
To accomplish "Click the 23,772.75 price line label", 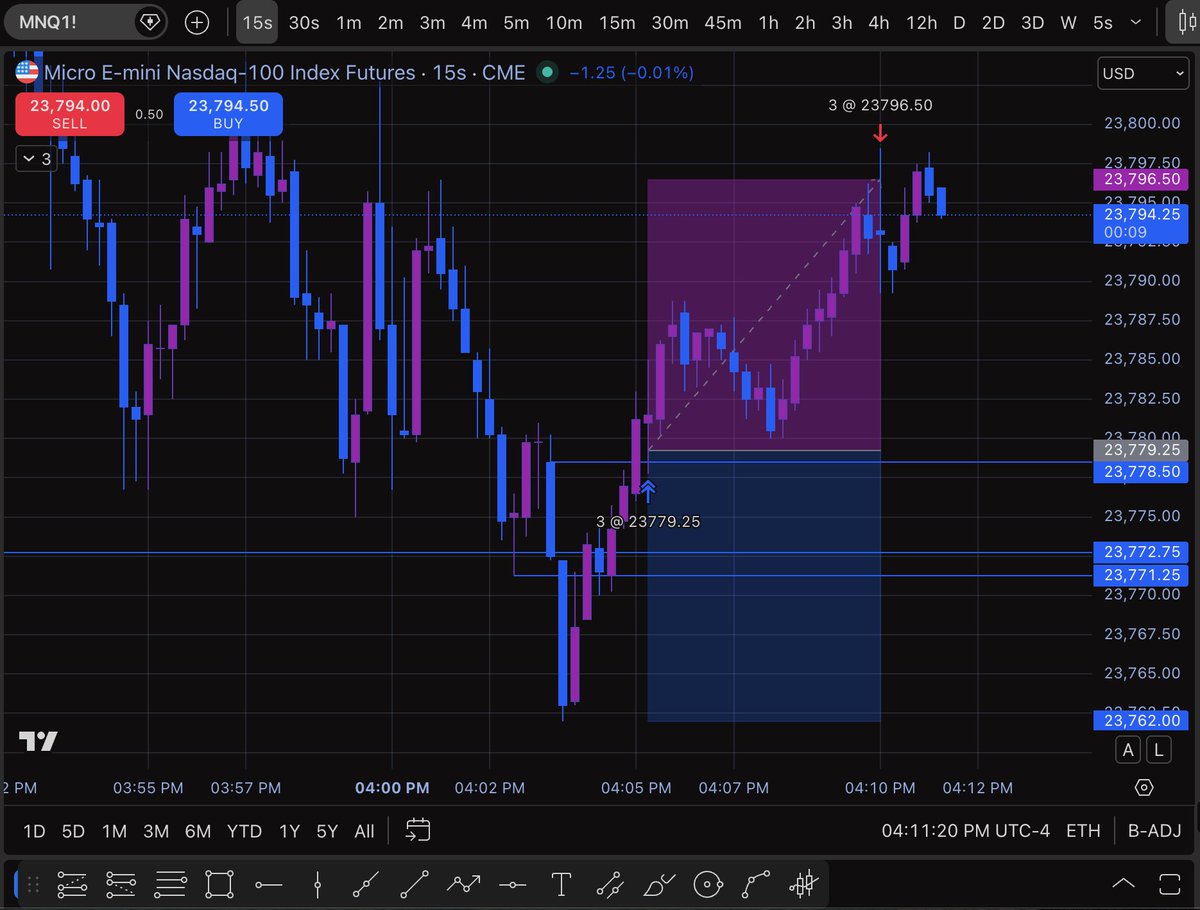I will [1140, 552].
